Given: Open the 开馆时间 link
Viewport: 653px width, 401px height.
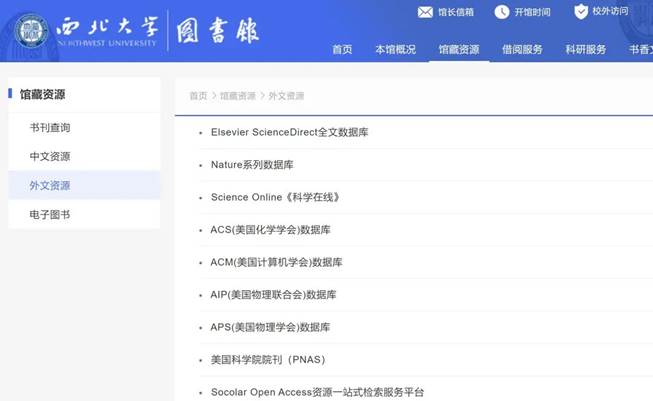Looking at the screenshot, I should pos(532,12).
